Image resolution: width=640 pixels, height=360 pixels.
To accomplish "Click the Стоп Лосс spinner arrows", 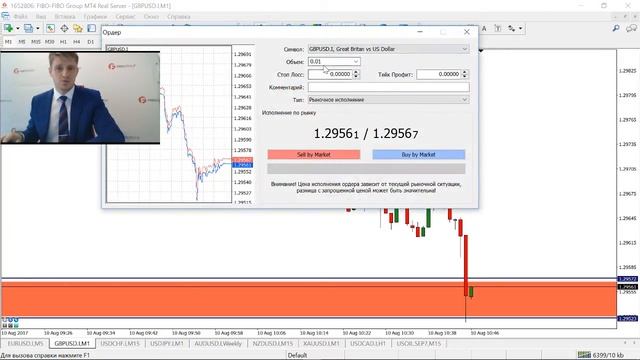I will 356,74.
